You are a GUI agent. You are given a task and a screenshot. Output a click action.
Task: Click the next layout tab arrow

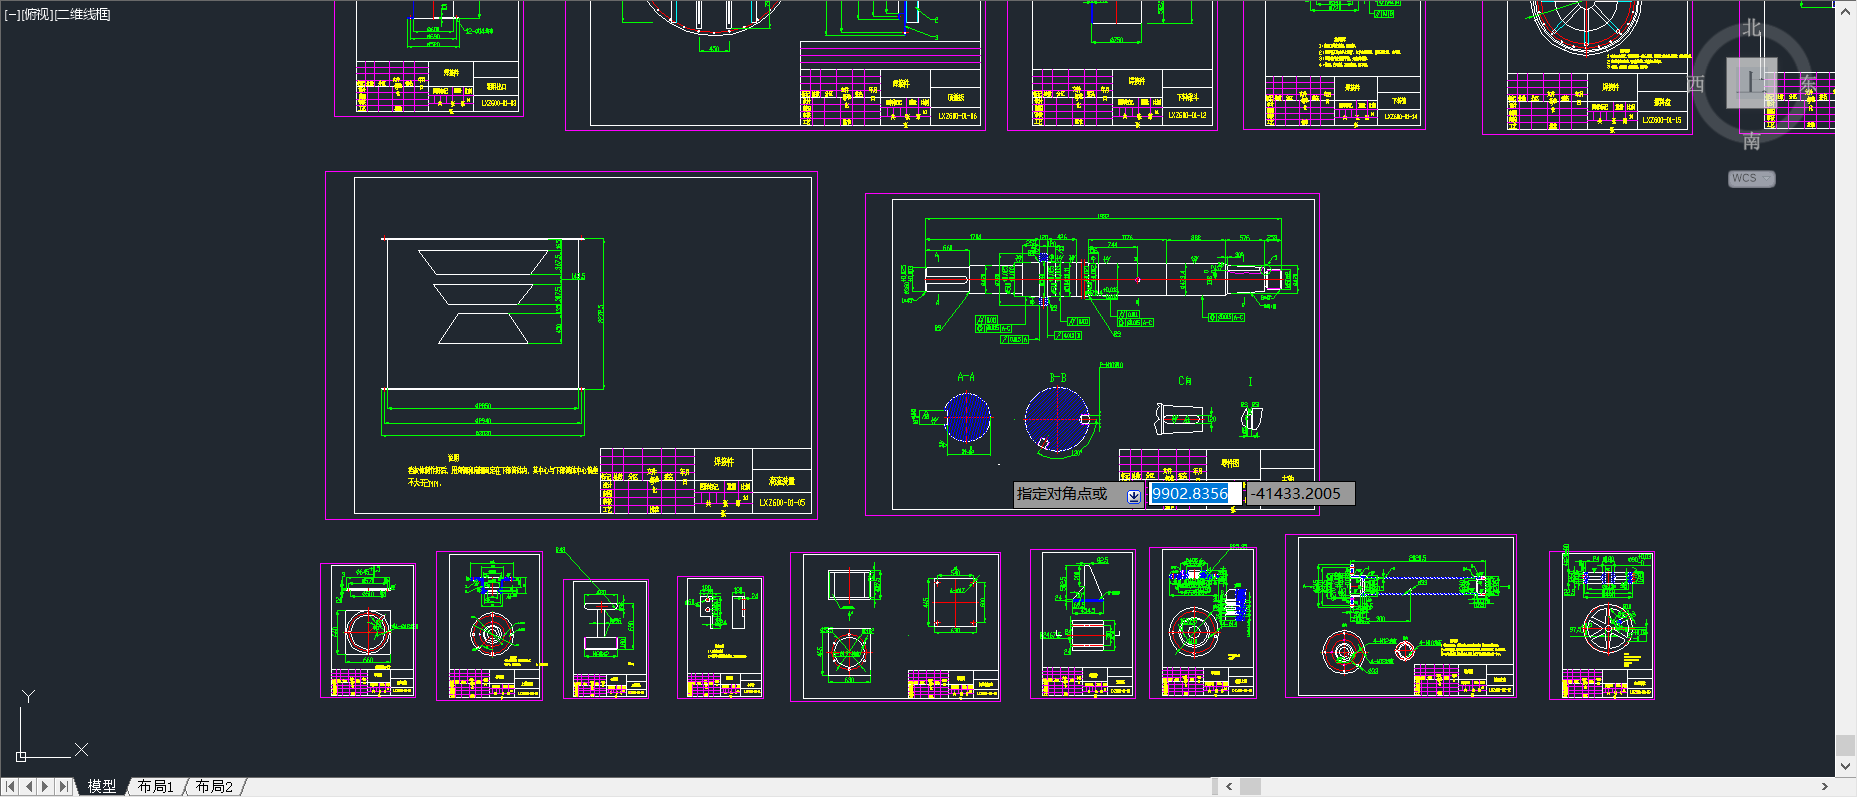click(x=46, y=787)
